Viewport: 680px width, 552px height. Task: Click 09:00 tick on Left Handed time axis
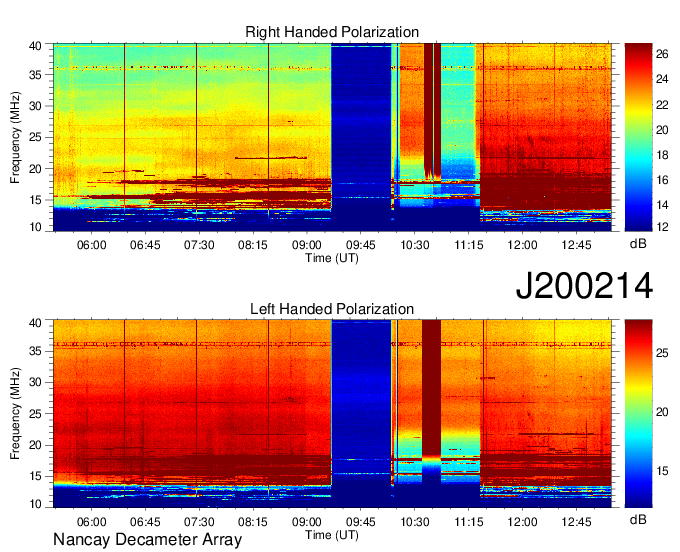click(x=307, y=522)
